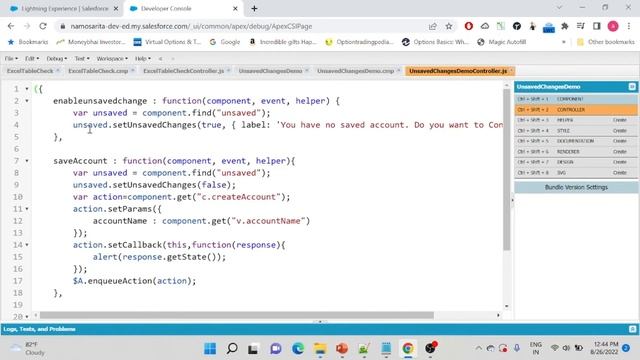Open the Chrome three-dot menu

pyautogui.click(x=629, y=26)
